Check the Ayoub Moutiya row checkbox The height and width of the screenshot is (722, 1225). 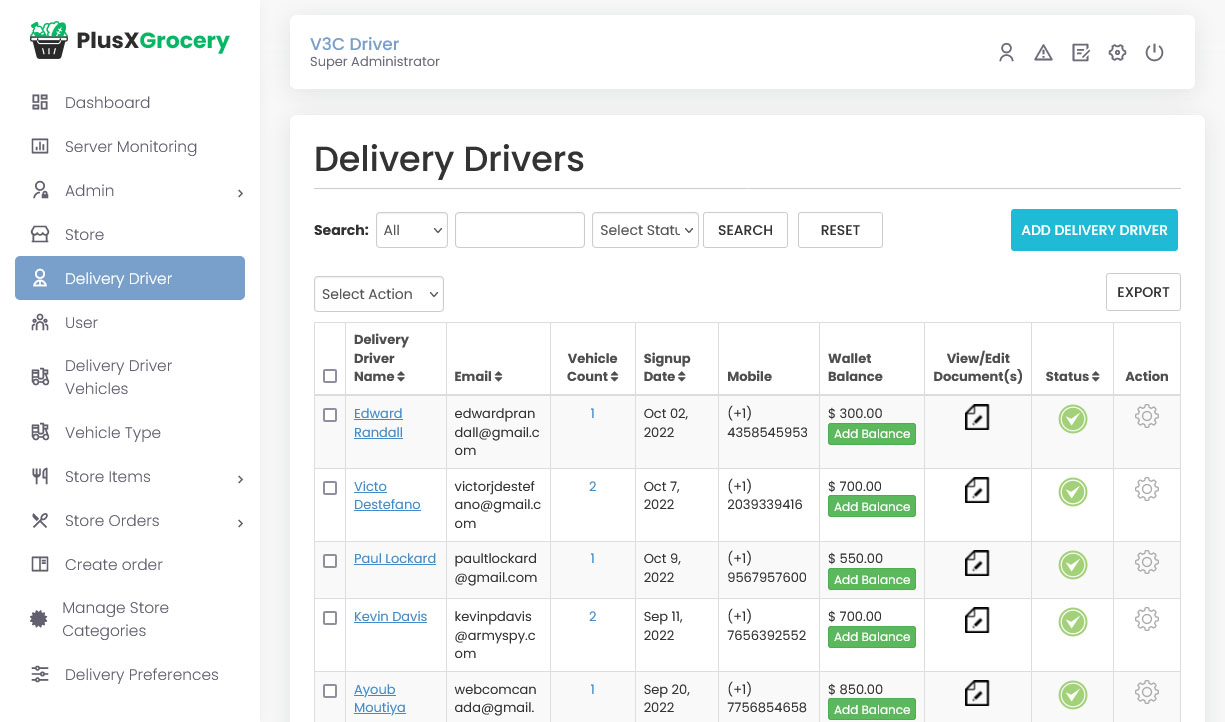coord(330,691)
